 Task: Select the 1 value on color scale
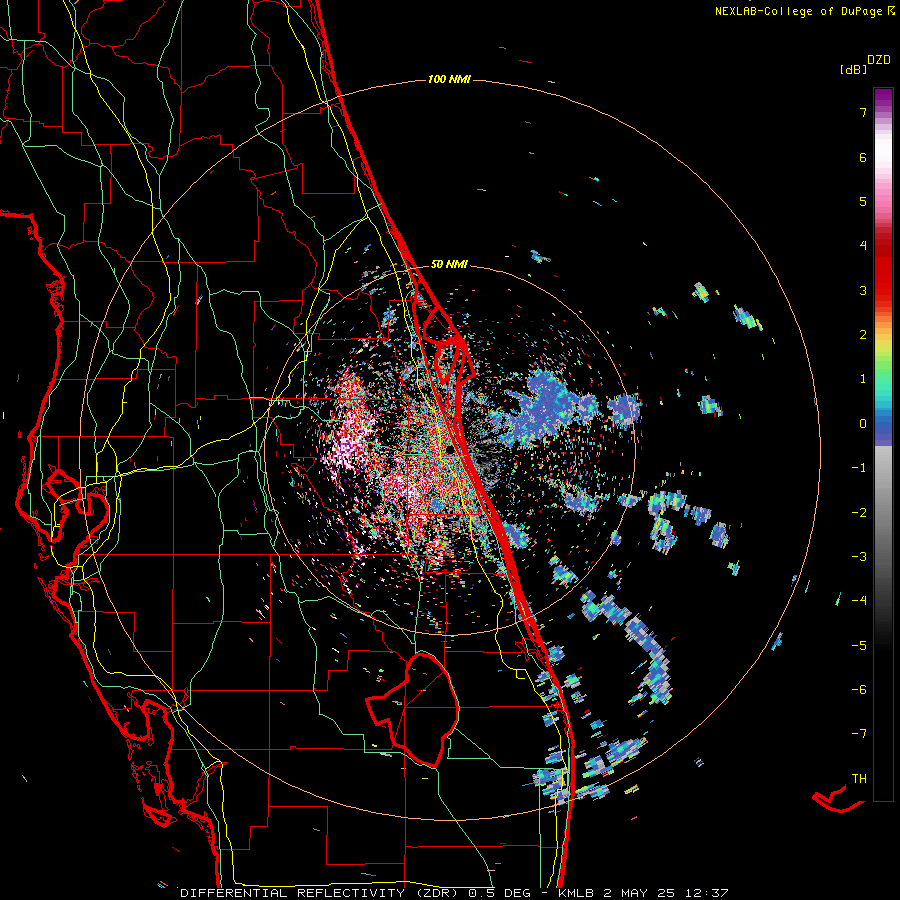point(863,379)
